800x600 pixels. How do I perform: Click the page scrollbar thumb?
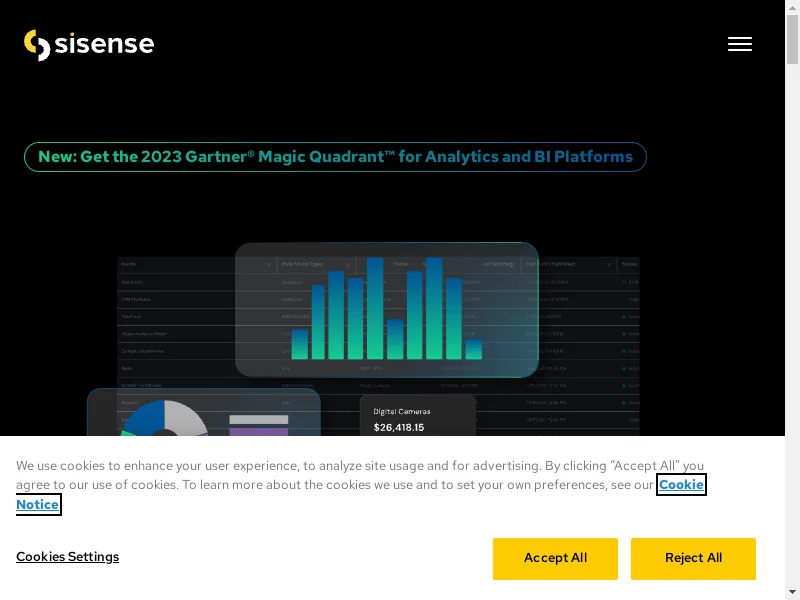coord(792,39)
